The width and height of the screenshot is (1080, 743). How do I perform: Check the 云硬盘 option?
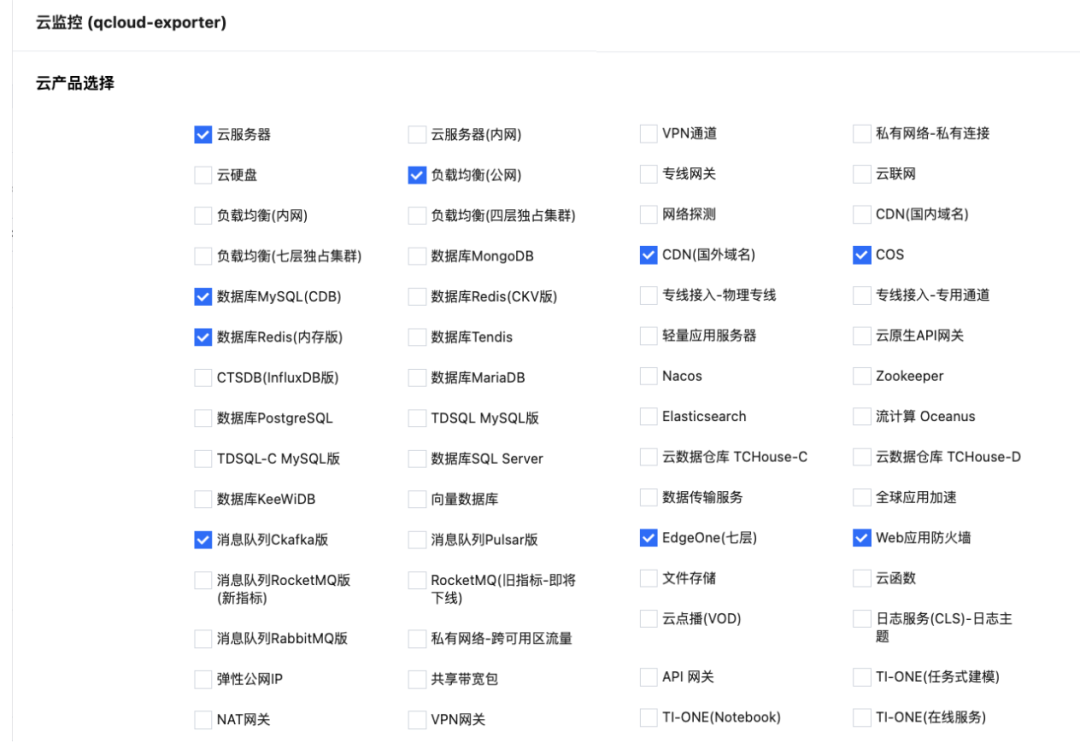click(x=202, y=175)
